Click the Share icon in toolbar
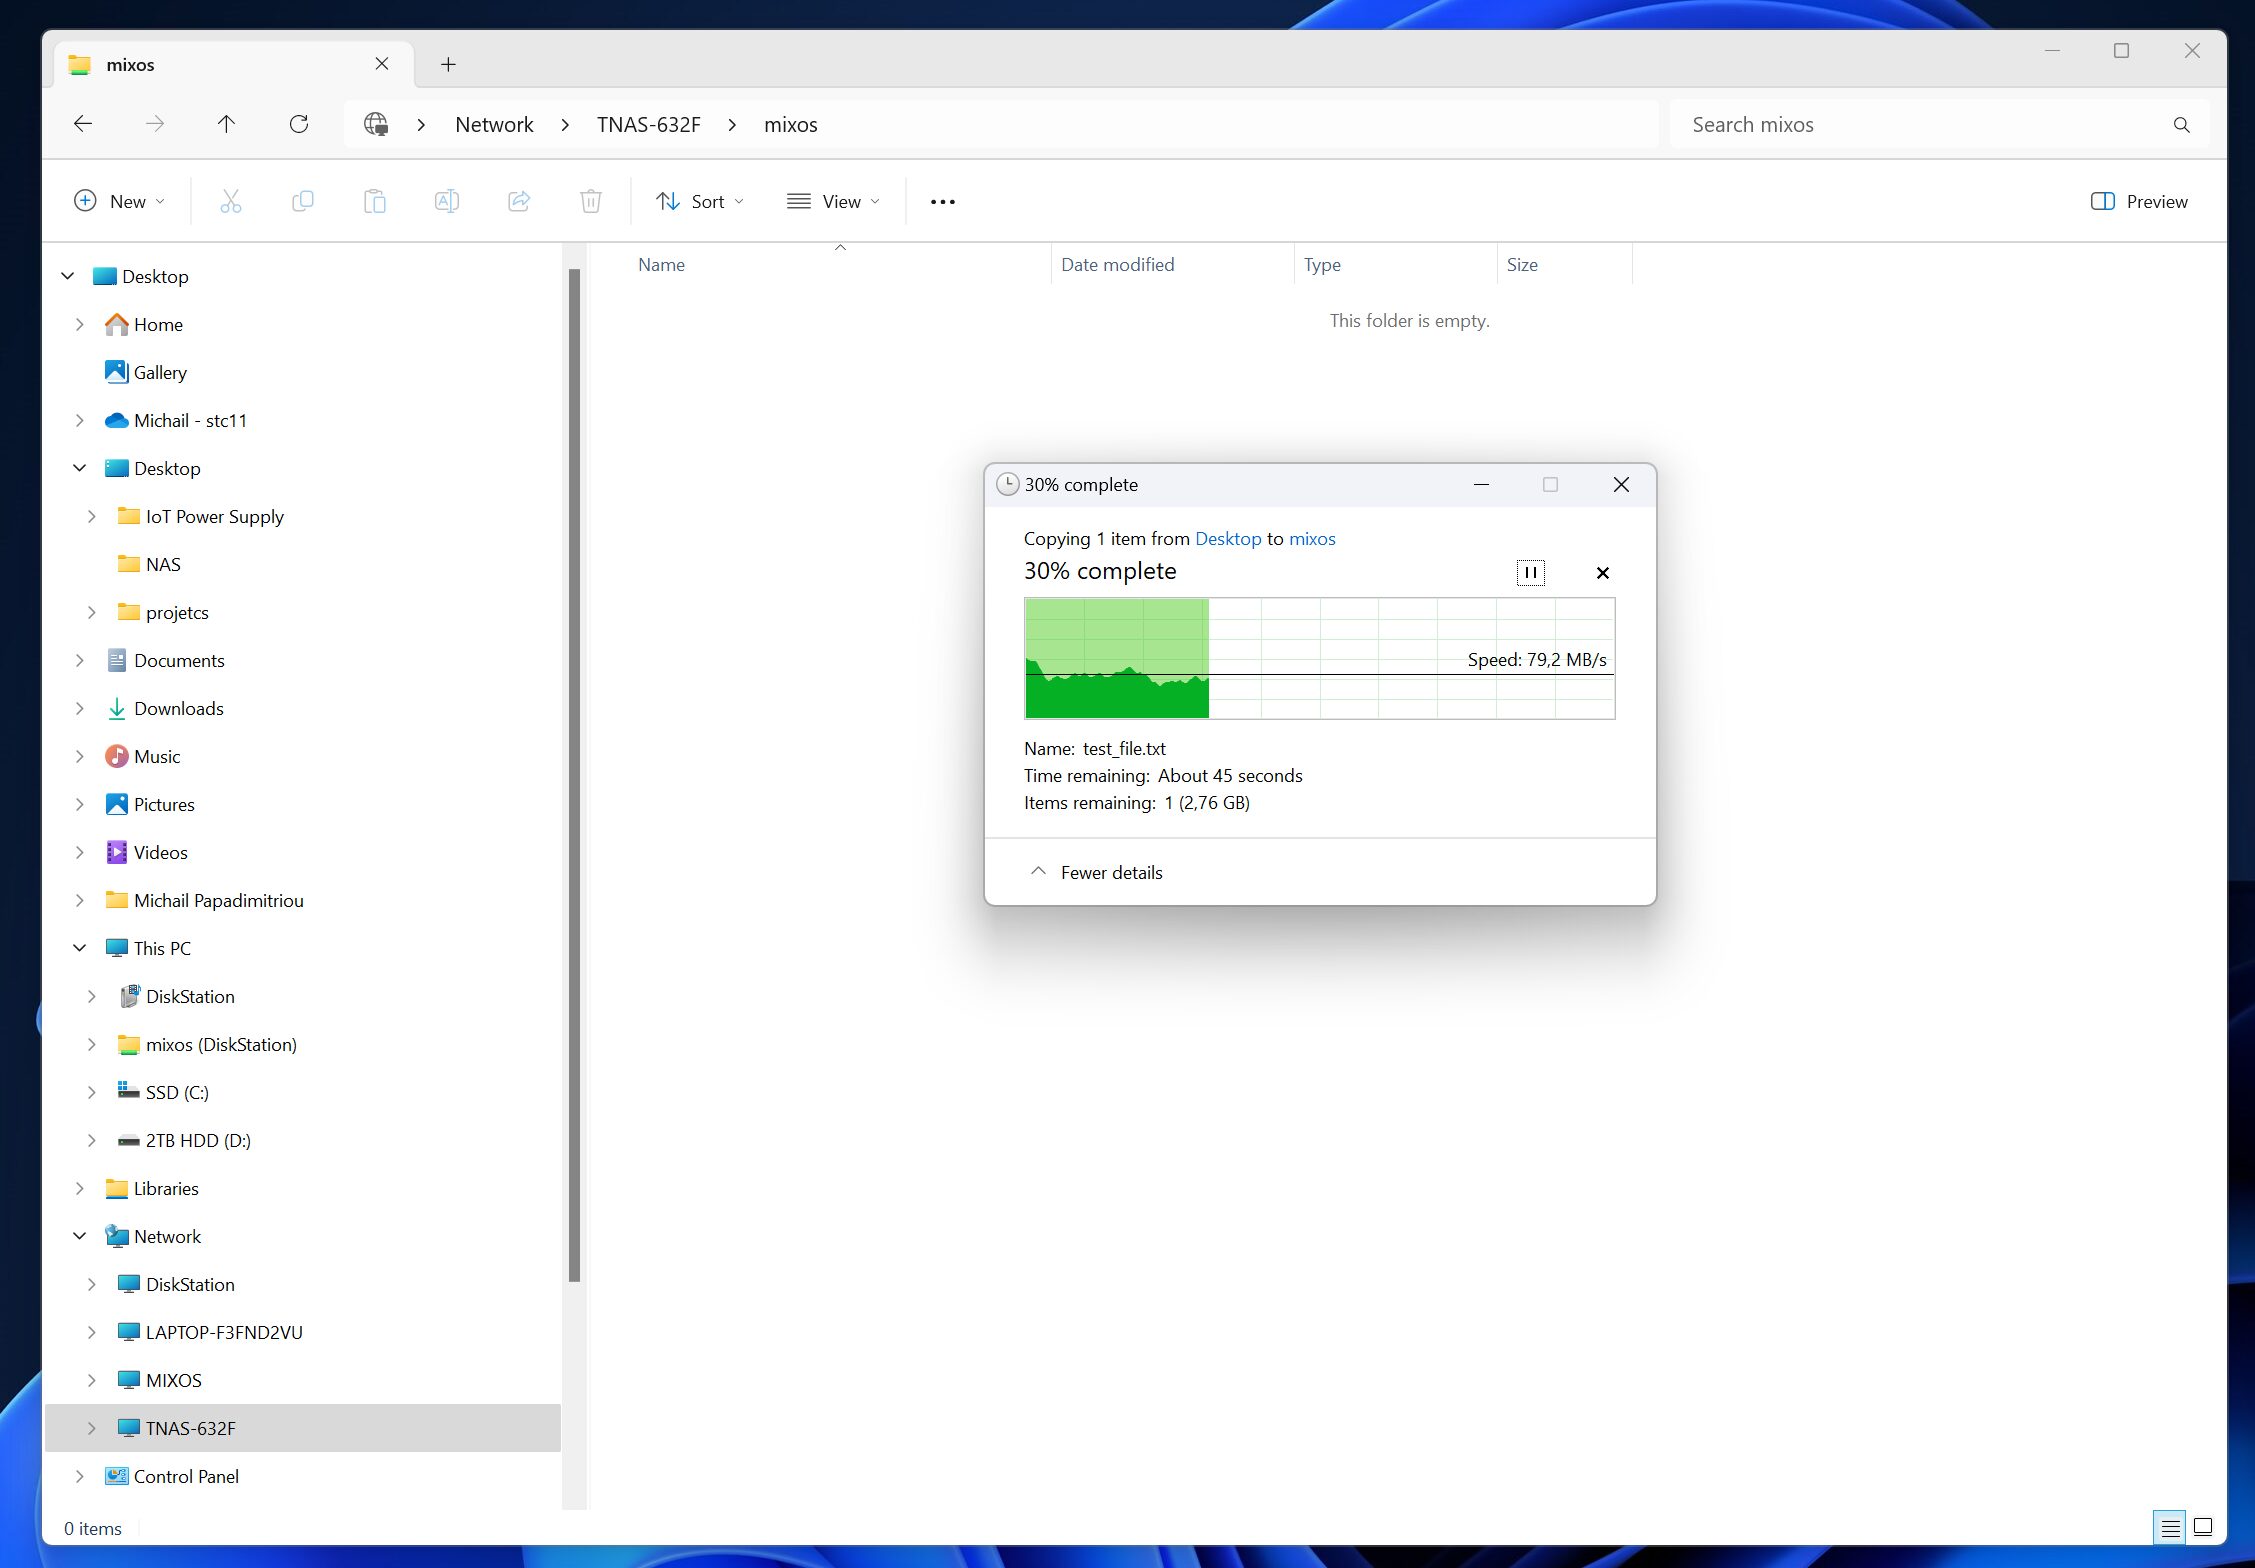This screenshot has width=2255, height=1568. [x=519, y=201]
